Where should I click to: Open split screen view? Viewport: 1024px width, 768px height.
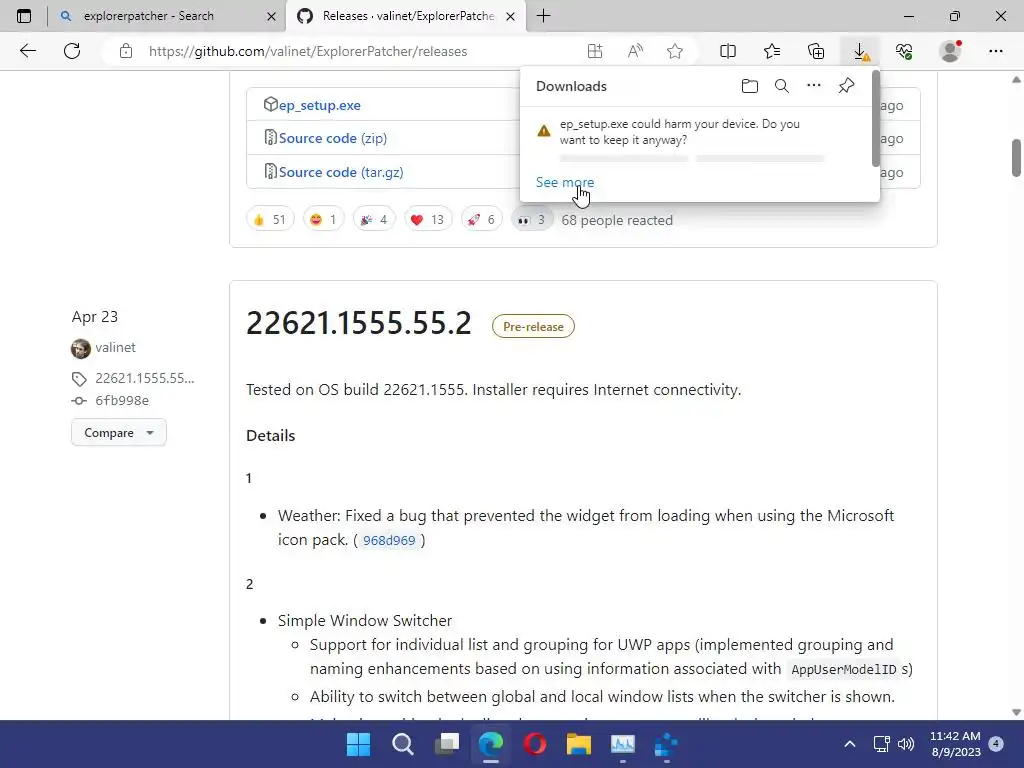(728, 51)
